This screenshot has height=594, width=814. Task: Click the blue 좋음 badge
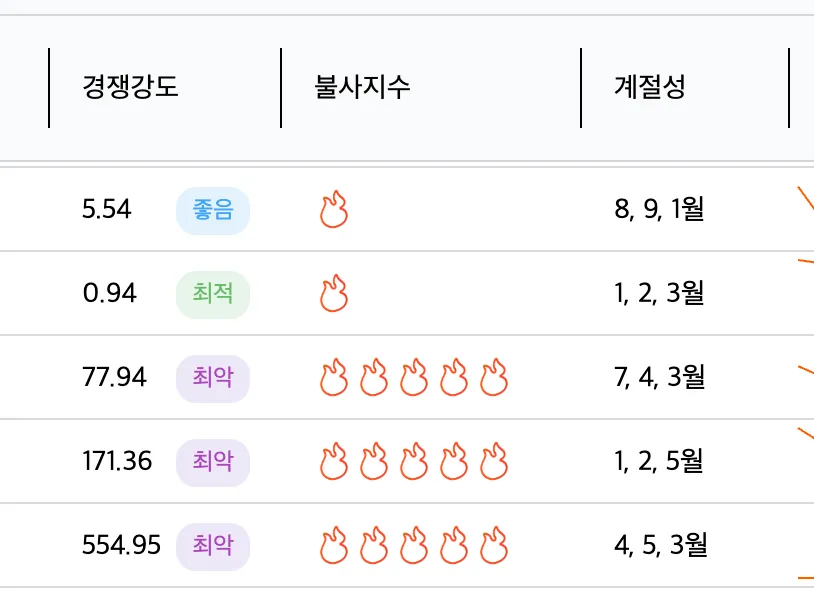pos(213,210)
